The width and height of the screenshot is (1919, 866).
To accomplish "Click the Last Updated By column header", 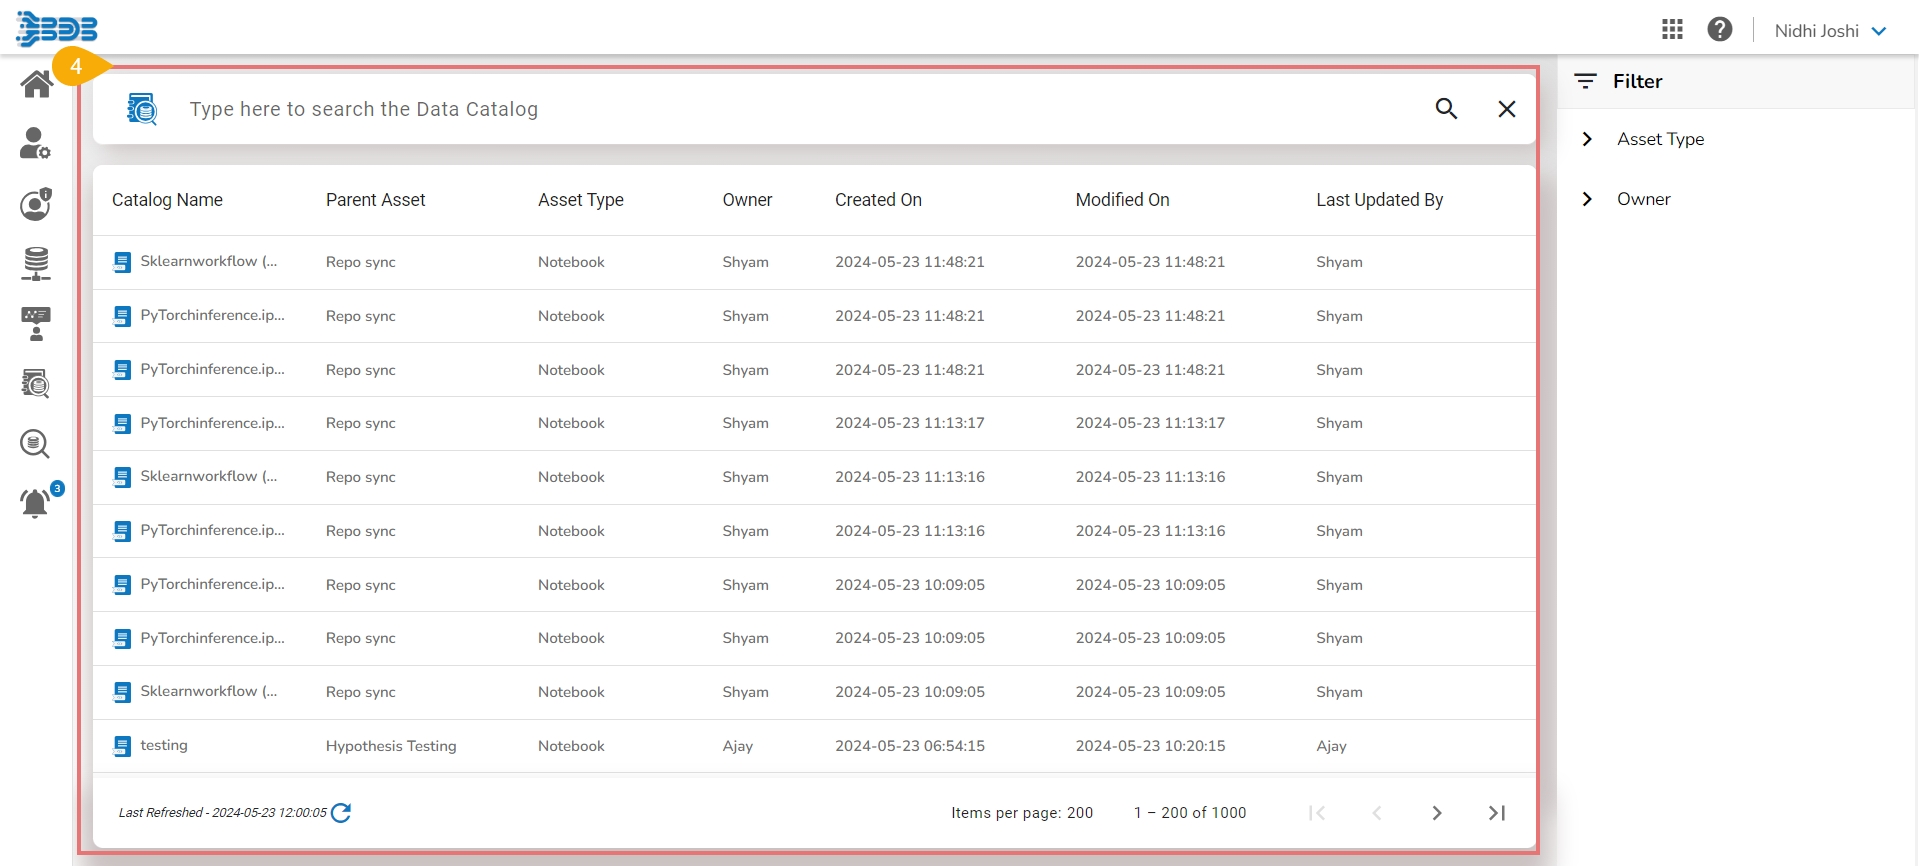I will tap(1379, 200).
